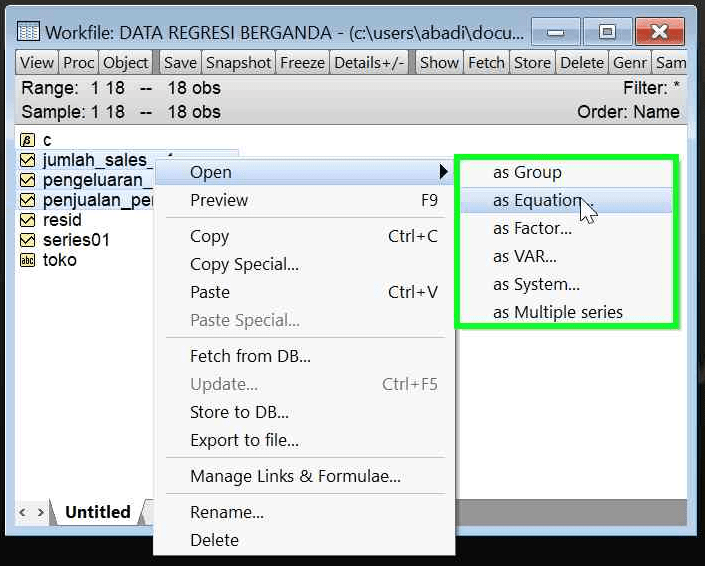Screen dimensions: 705x566
Task: Click the series icon beside pengeluaran
Action: pyautogui.click(x=27, y=180)
